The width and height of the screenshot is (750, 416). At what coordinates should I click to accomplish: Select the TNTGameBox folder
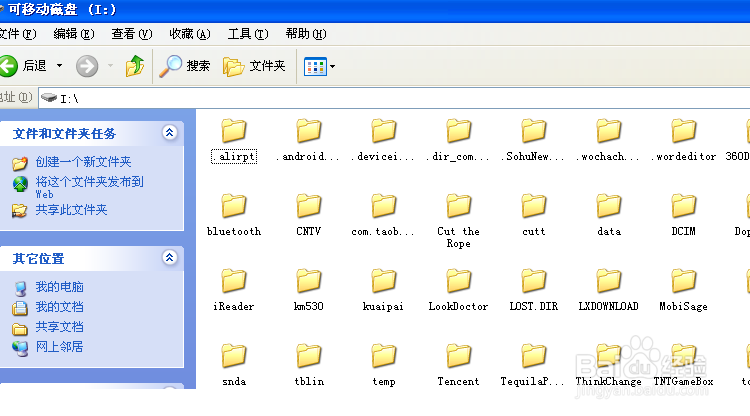684,366
